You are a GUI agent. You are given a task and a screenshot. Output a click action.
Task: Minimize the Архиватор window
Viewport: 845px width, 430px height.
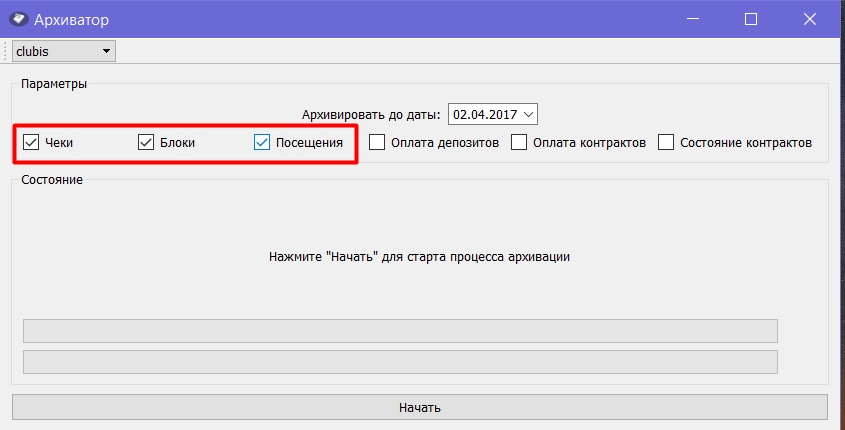pyautogui.click(x=693, y=19)
